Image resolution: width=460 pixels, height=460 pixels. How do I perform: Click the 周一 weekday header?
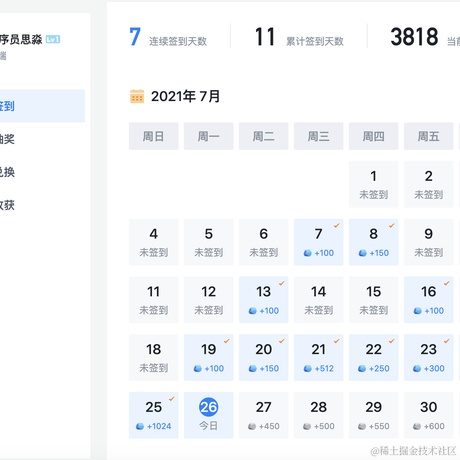coord(209,136)
